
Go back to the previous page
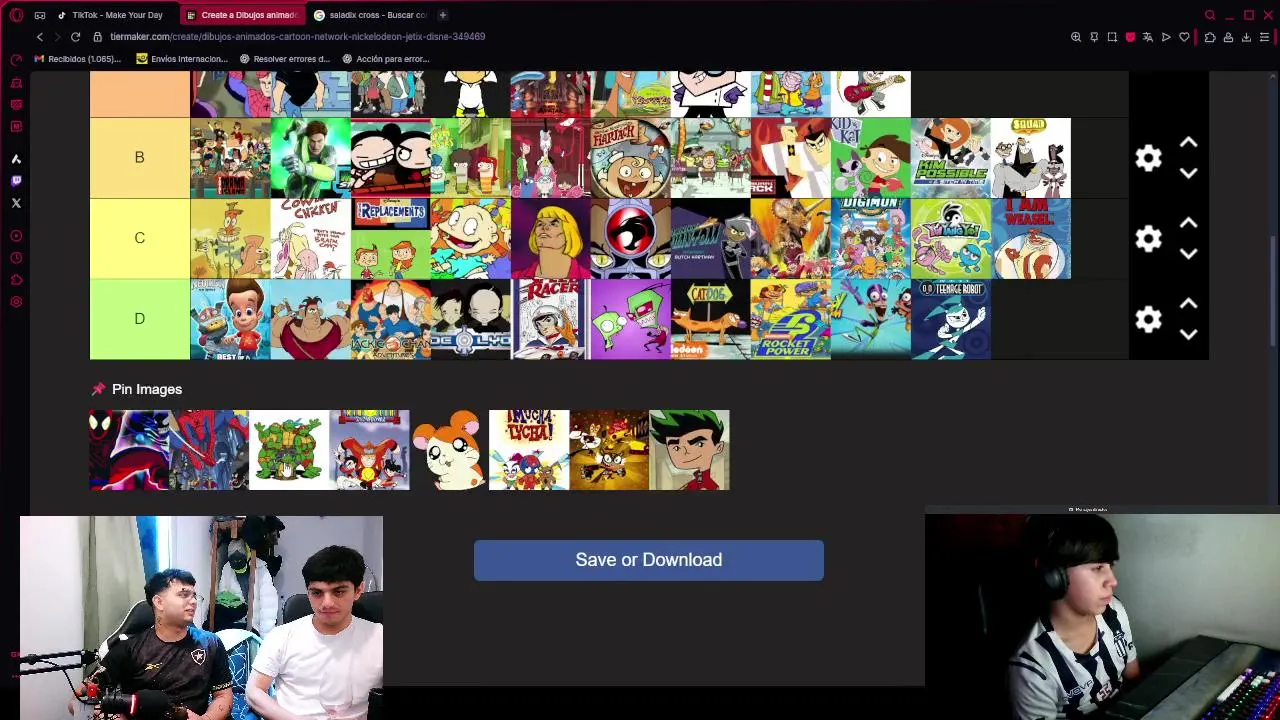pyautogui.click(x=40, y=37)
